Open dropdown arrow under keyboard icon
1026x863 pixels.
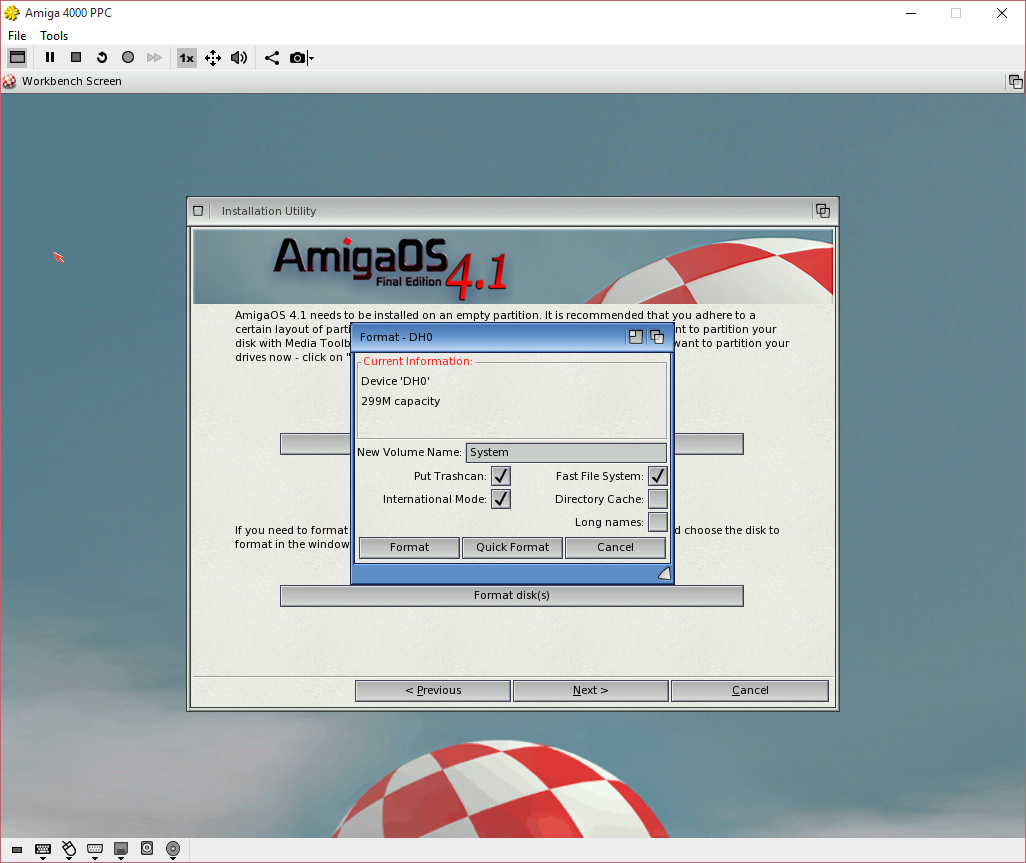pyautogui.click(x=43, y=858)
